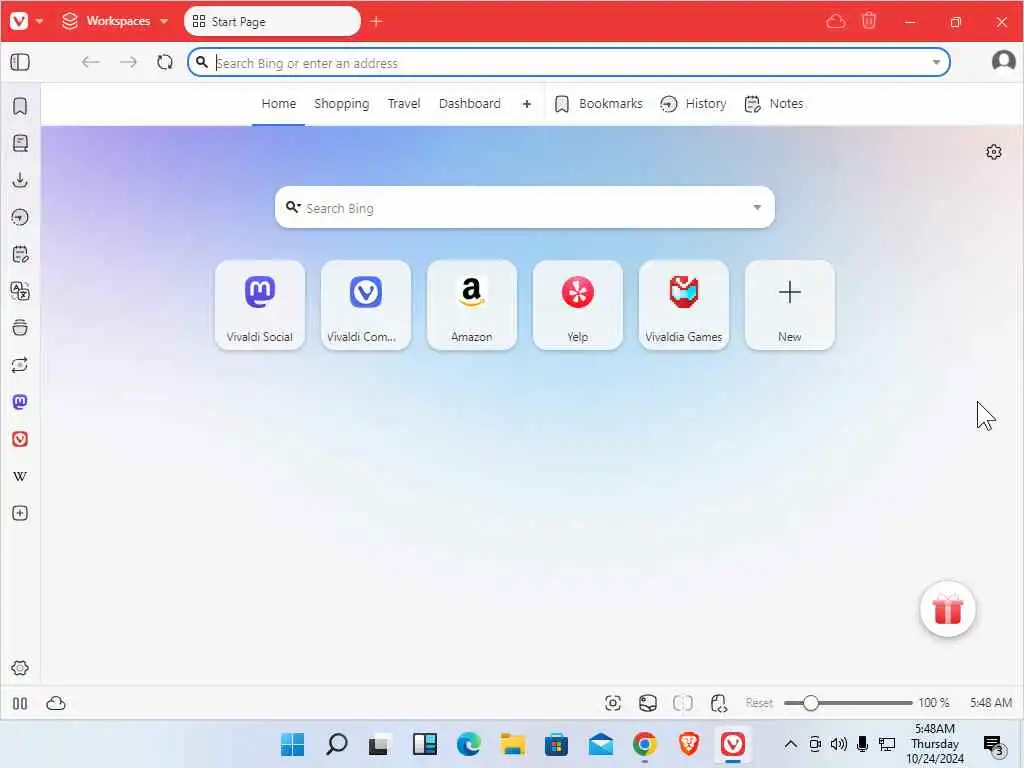Go back to previous page
The width and height of the screenshot is (1024, 768).
(x=90, y=62)
